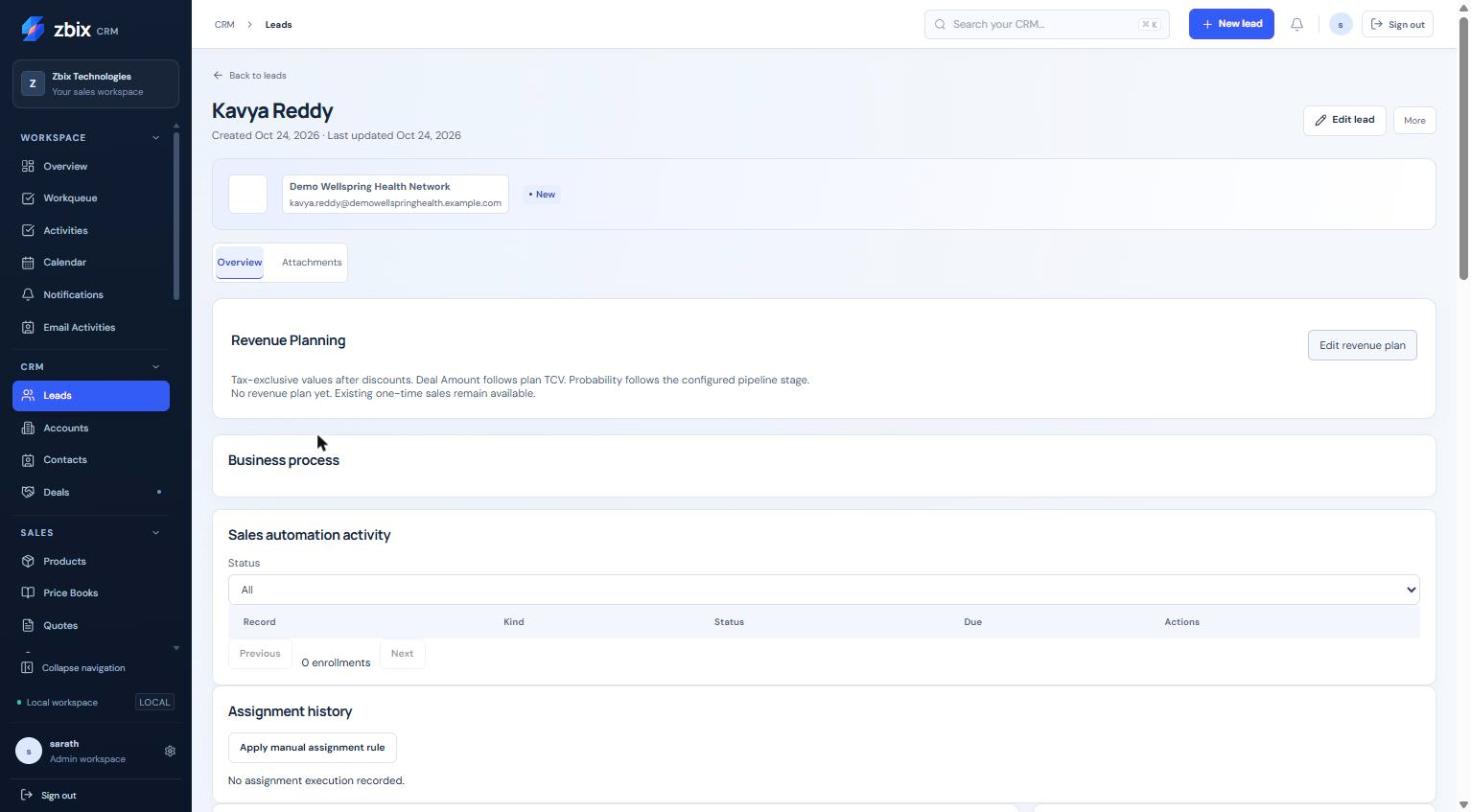Click CRM breadcrumb

[225, 24]
